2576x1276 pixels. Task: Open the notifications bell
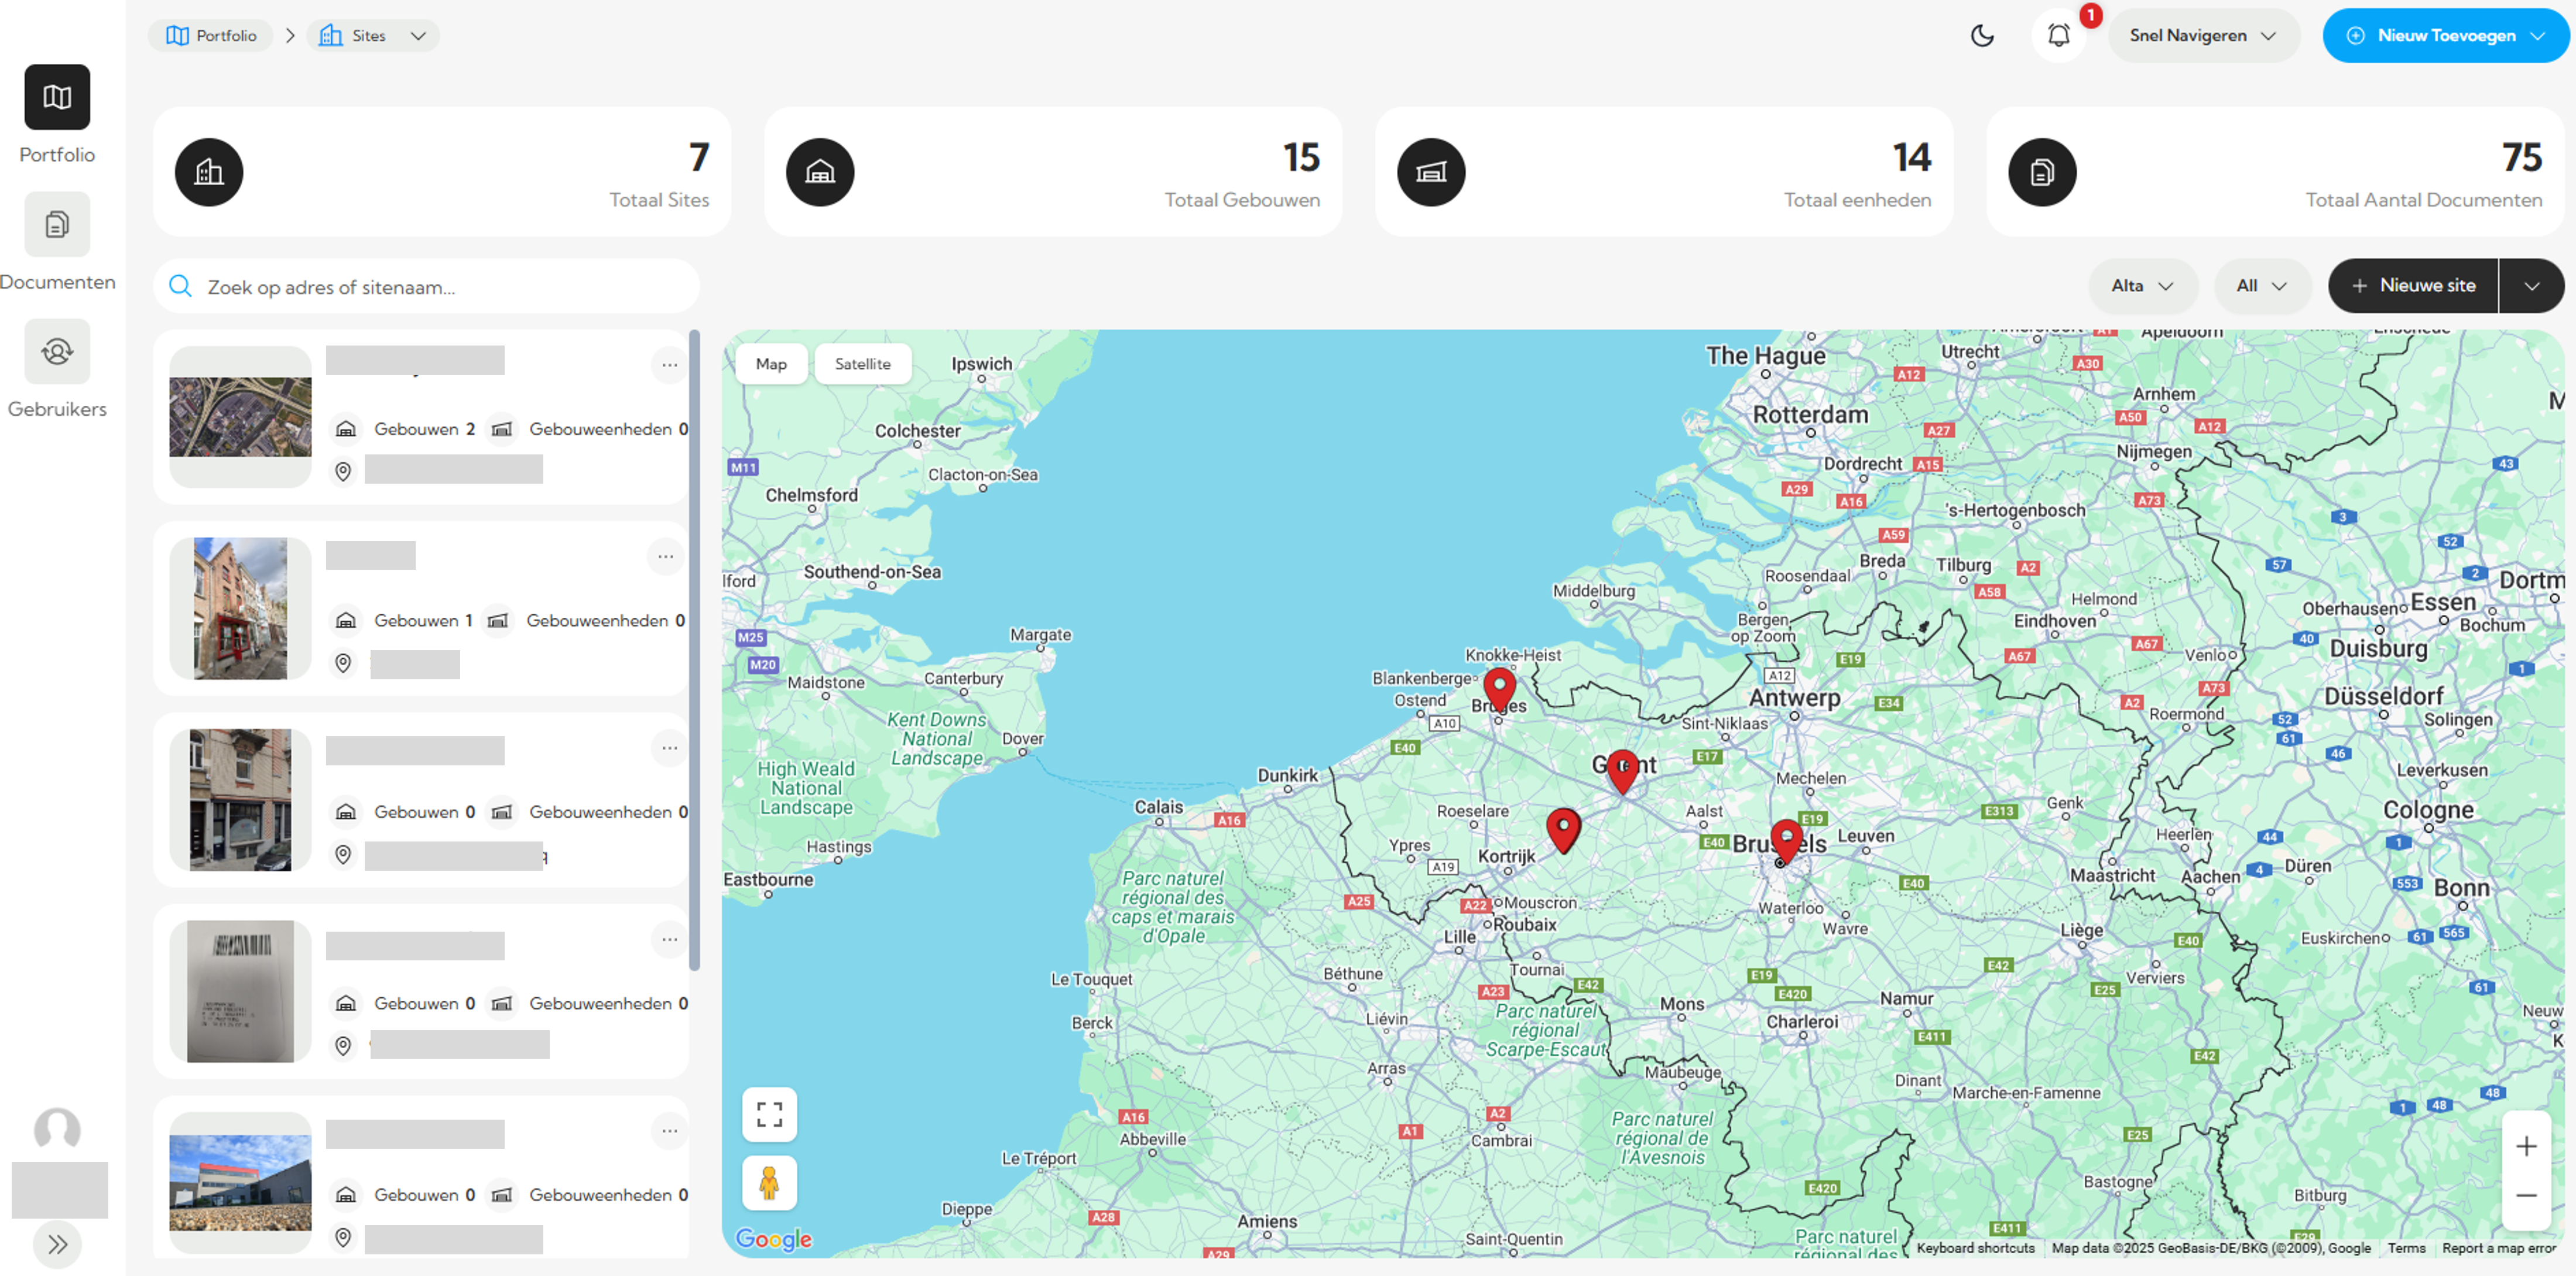tap(2058, 36)
